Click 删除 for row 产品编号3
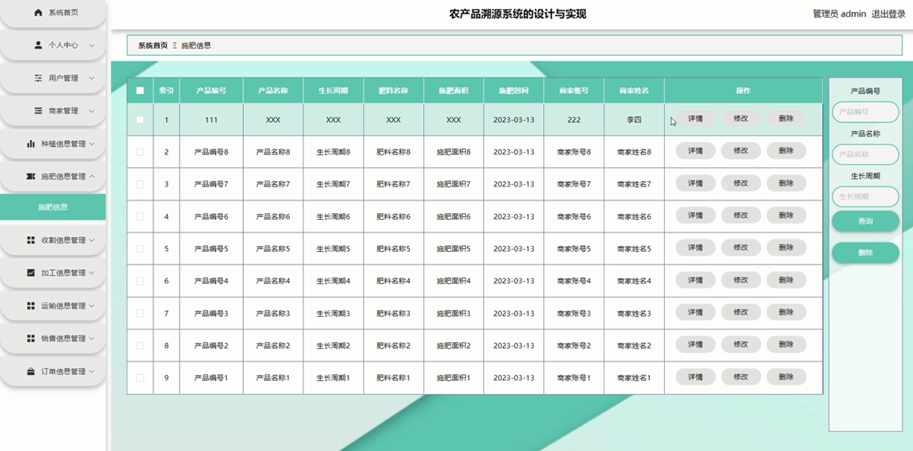Screen dimensions: 913x451 point(786,312)
